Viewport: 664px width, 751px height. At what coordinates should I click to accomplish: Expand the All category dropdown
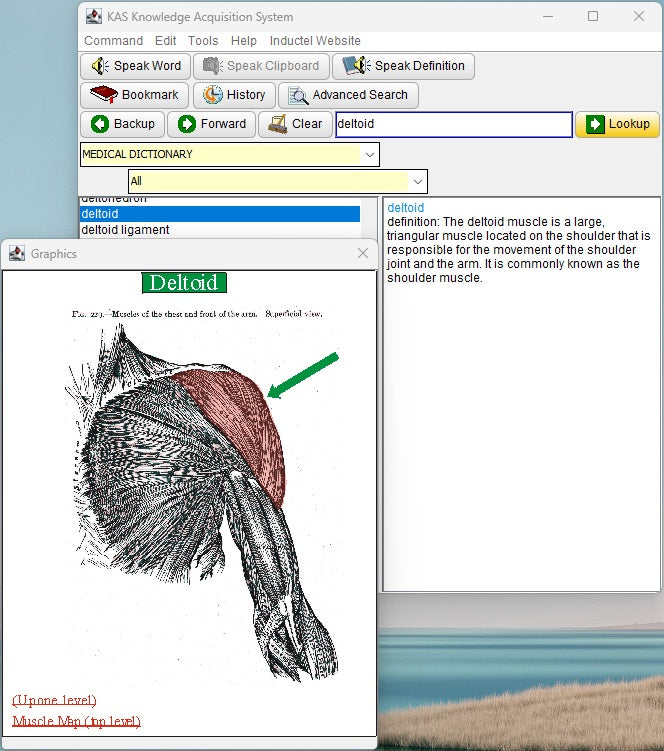(x=417, y=181)
